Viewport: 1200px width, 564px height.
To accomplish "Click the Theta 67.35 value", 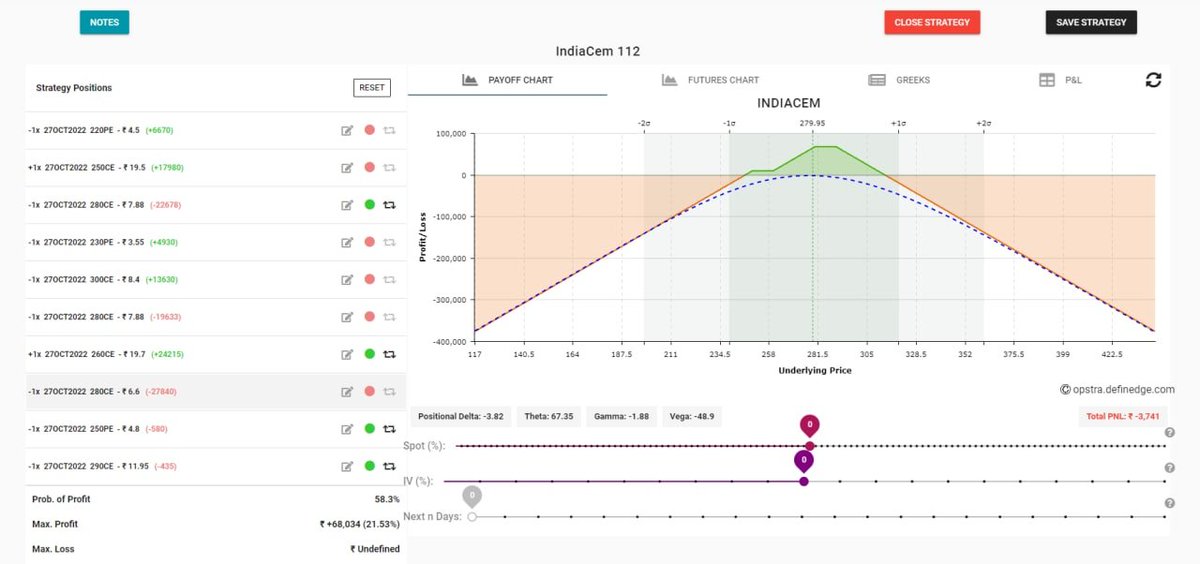I will [x=549, y=416].
